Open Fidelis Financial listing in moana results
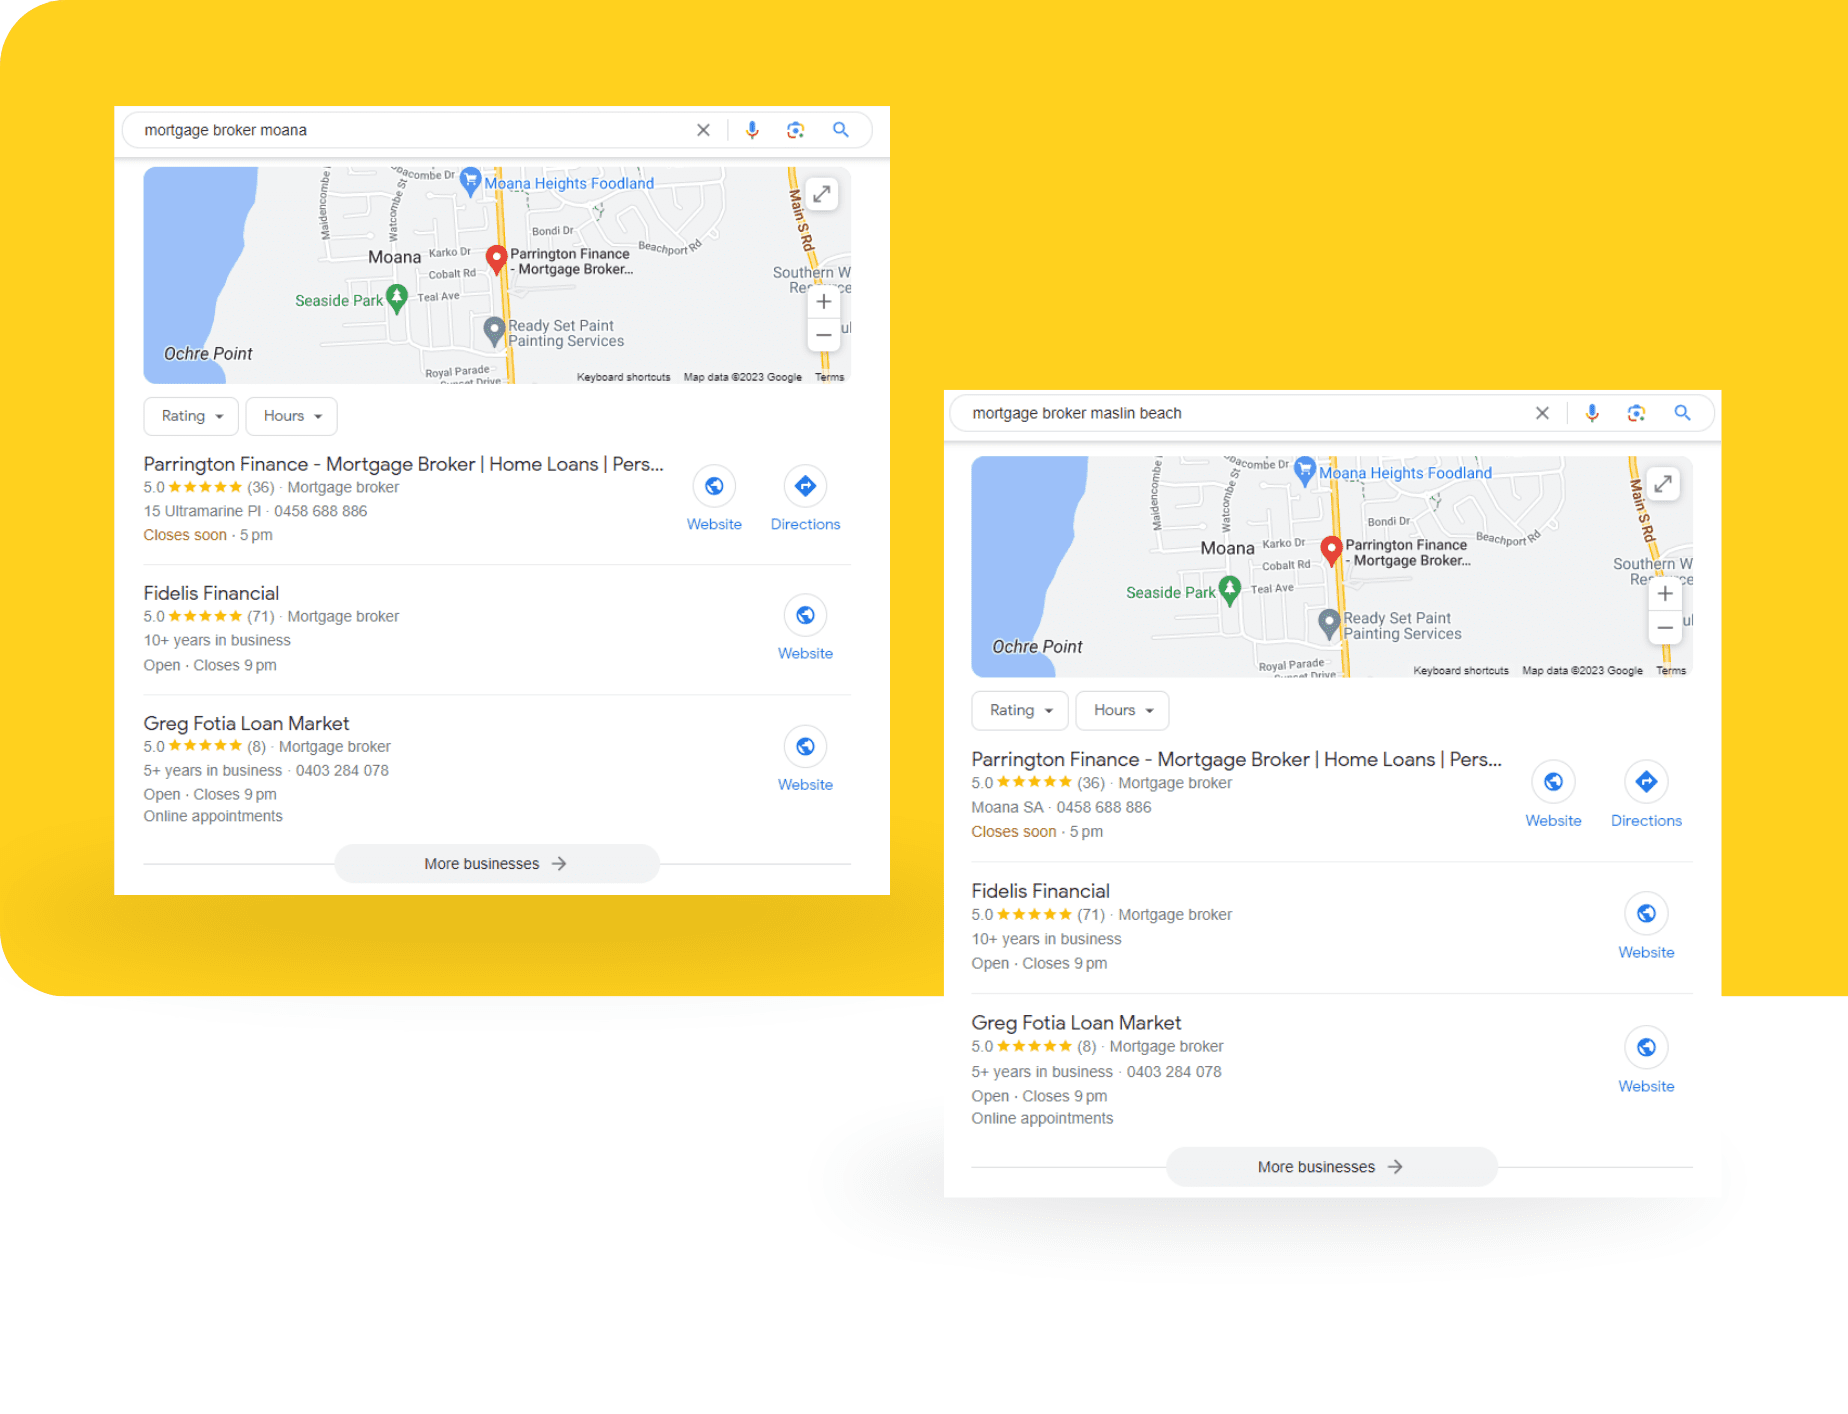This screenshot has height=1414, width=1848. [x=211, y=593]
